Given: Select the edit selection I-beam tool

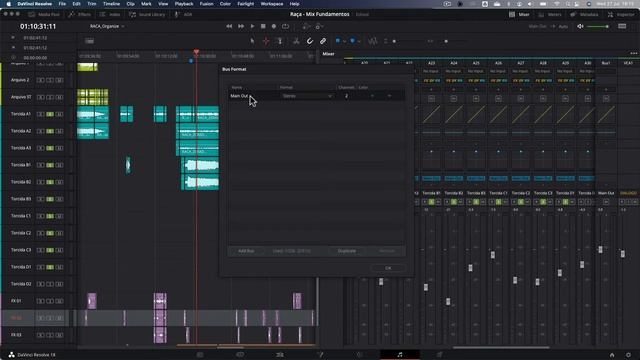Looking at the screenshot, I should click(280, 41).
